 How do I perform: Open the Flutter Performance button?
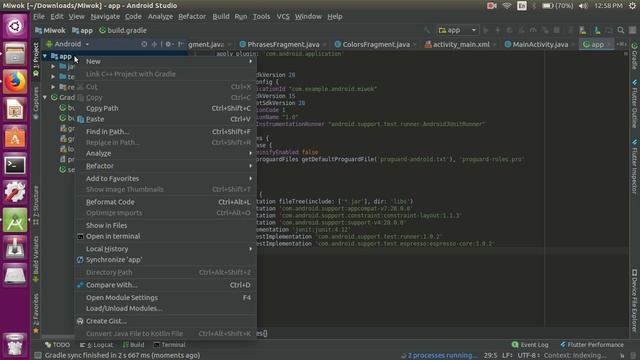592,345
